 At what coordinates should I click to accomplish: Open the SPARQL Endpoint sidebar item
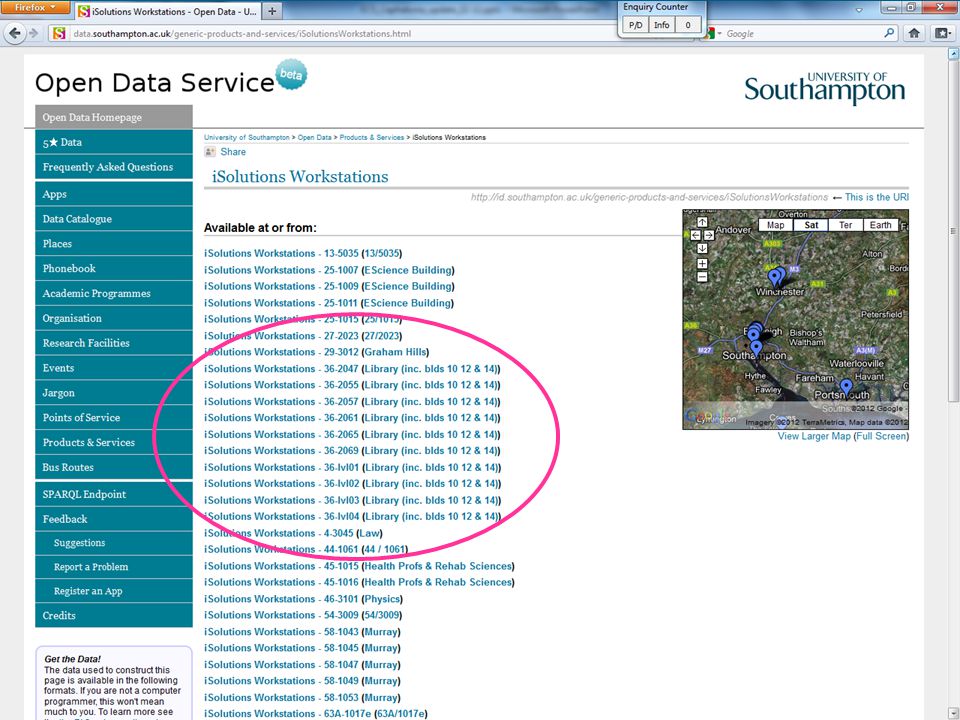pyautogui.click(x=114, y=494)
